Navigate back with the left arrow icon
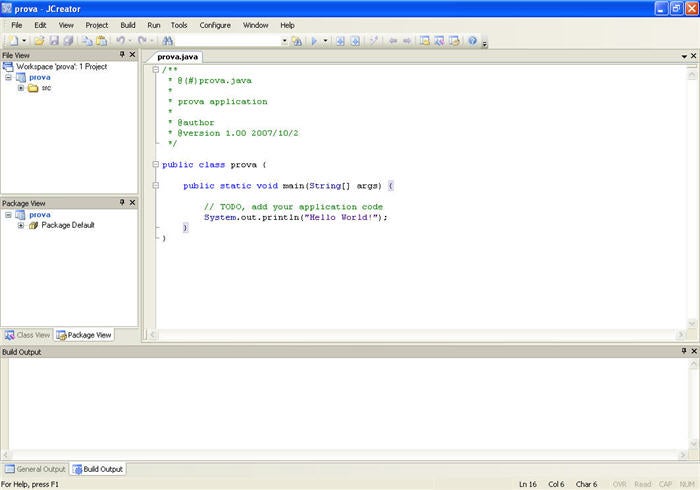This screenshot has width=700, height=490. (x=393, y=41)
